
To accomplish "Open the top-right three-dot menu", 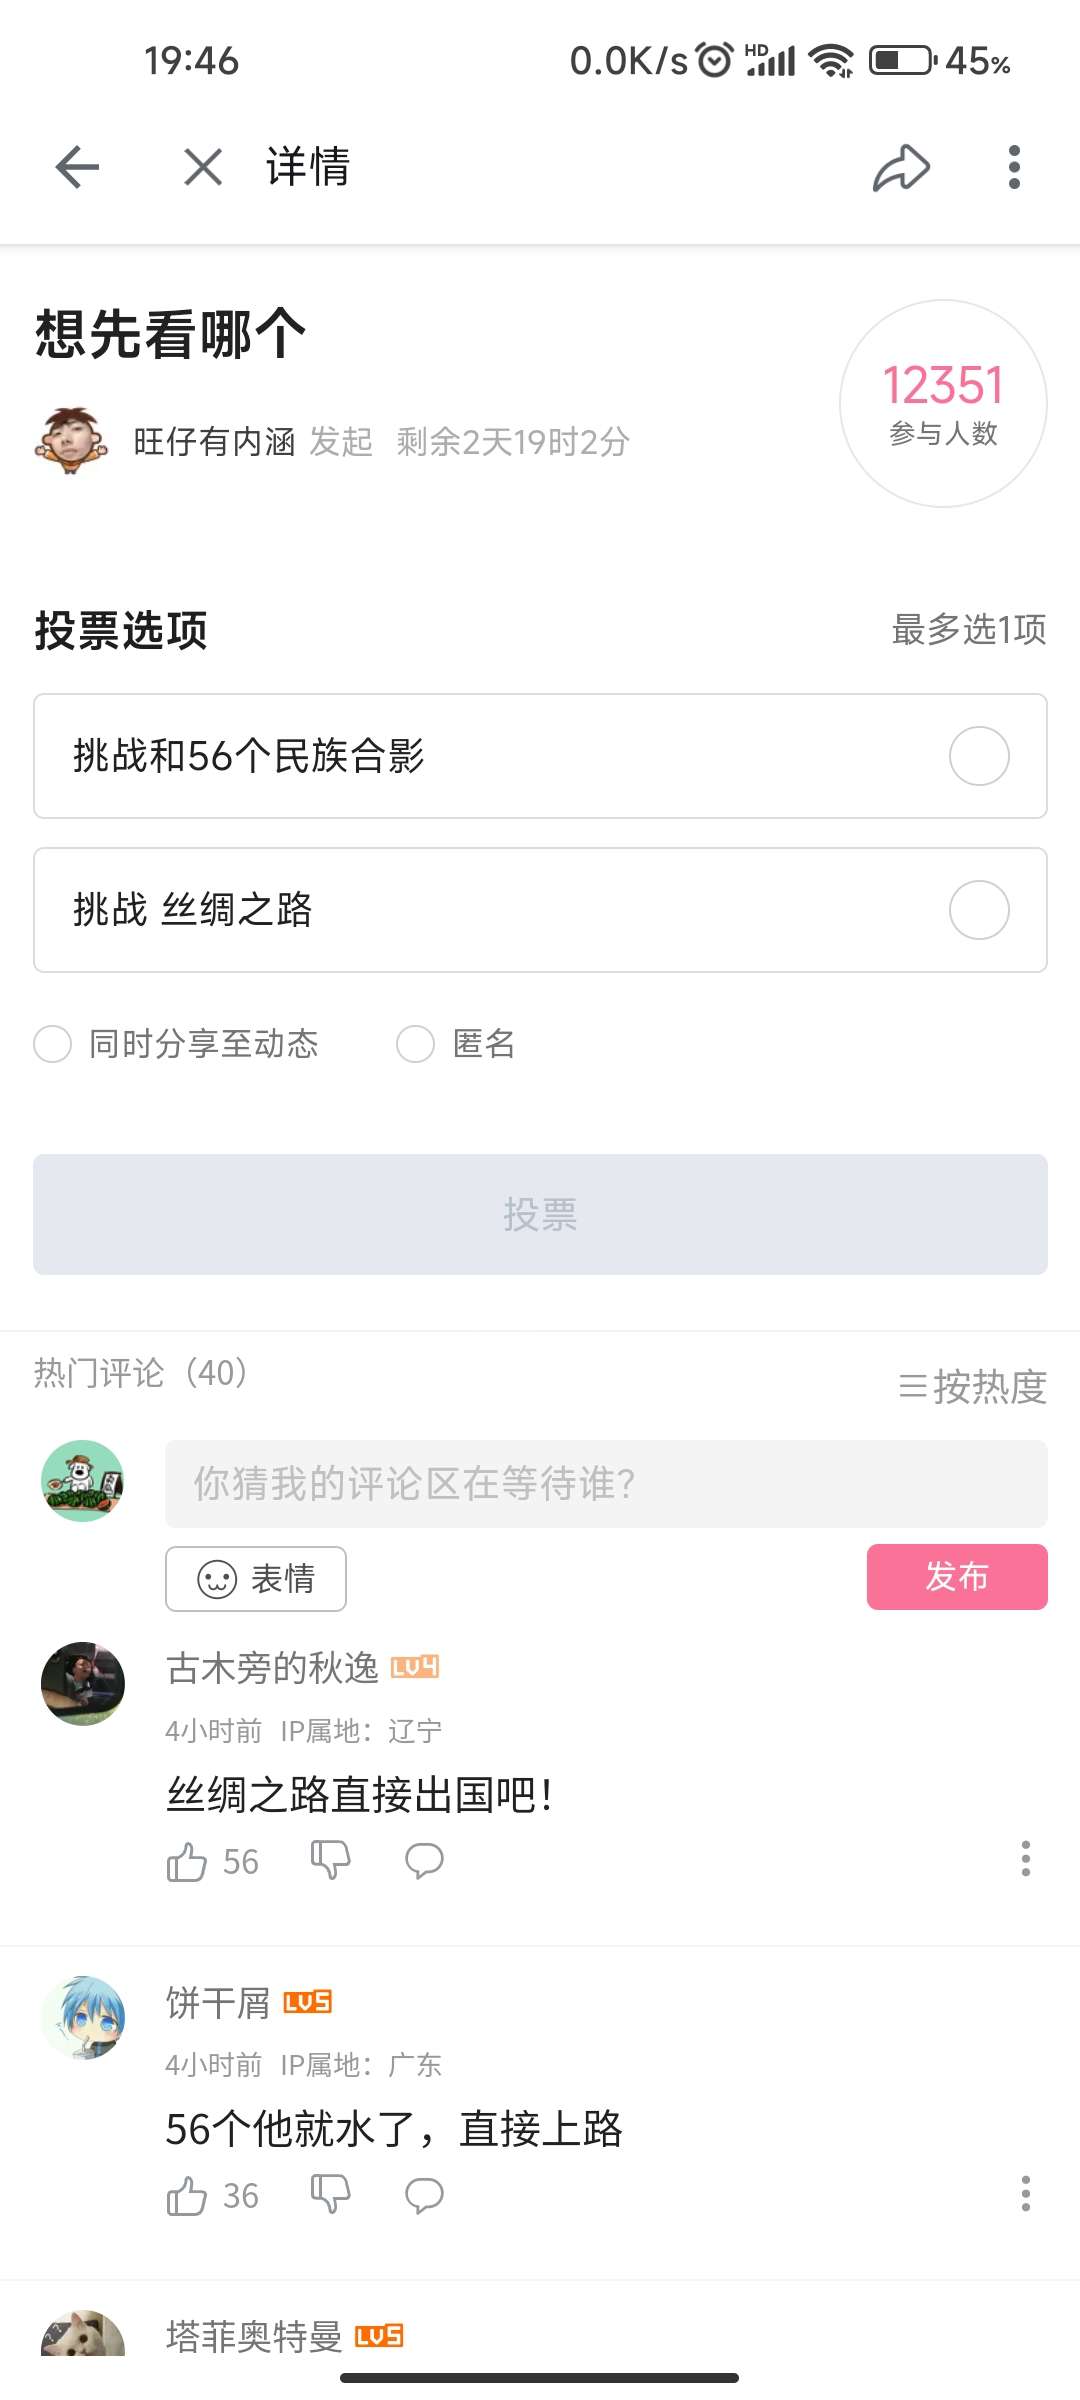I will (x=1014, y=167).
